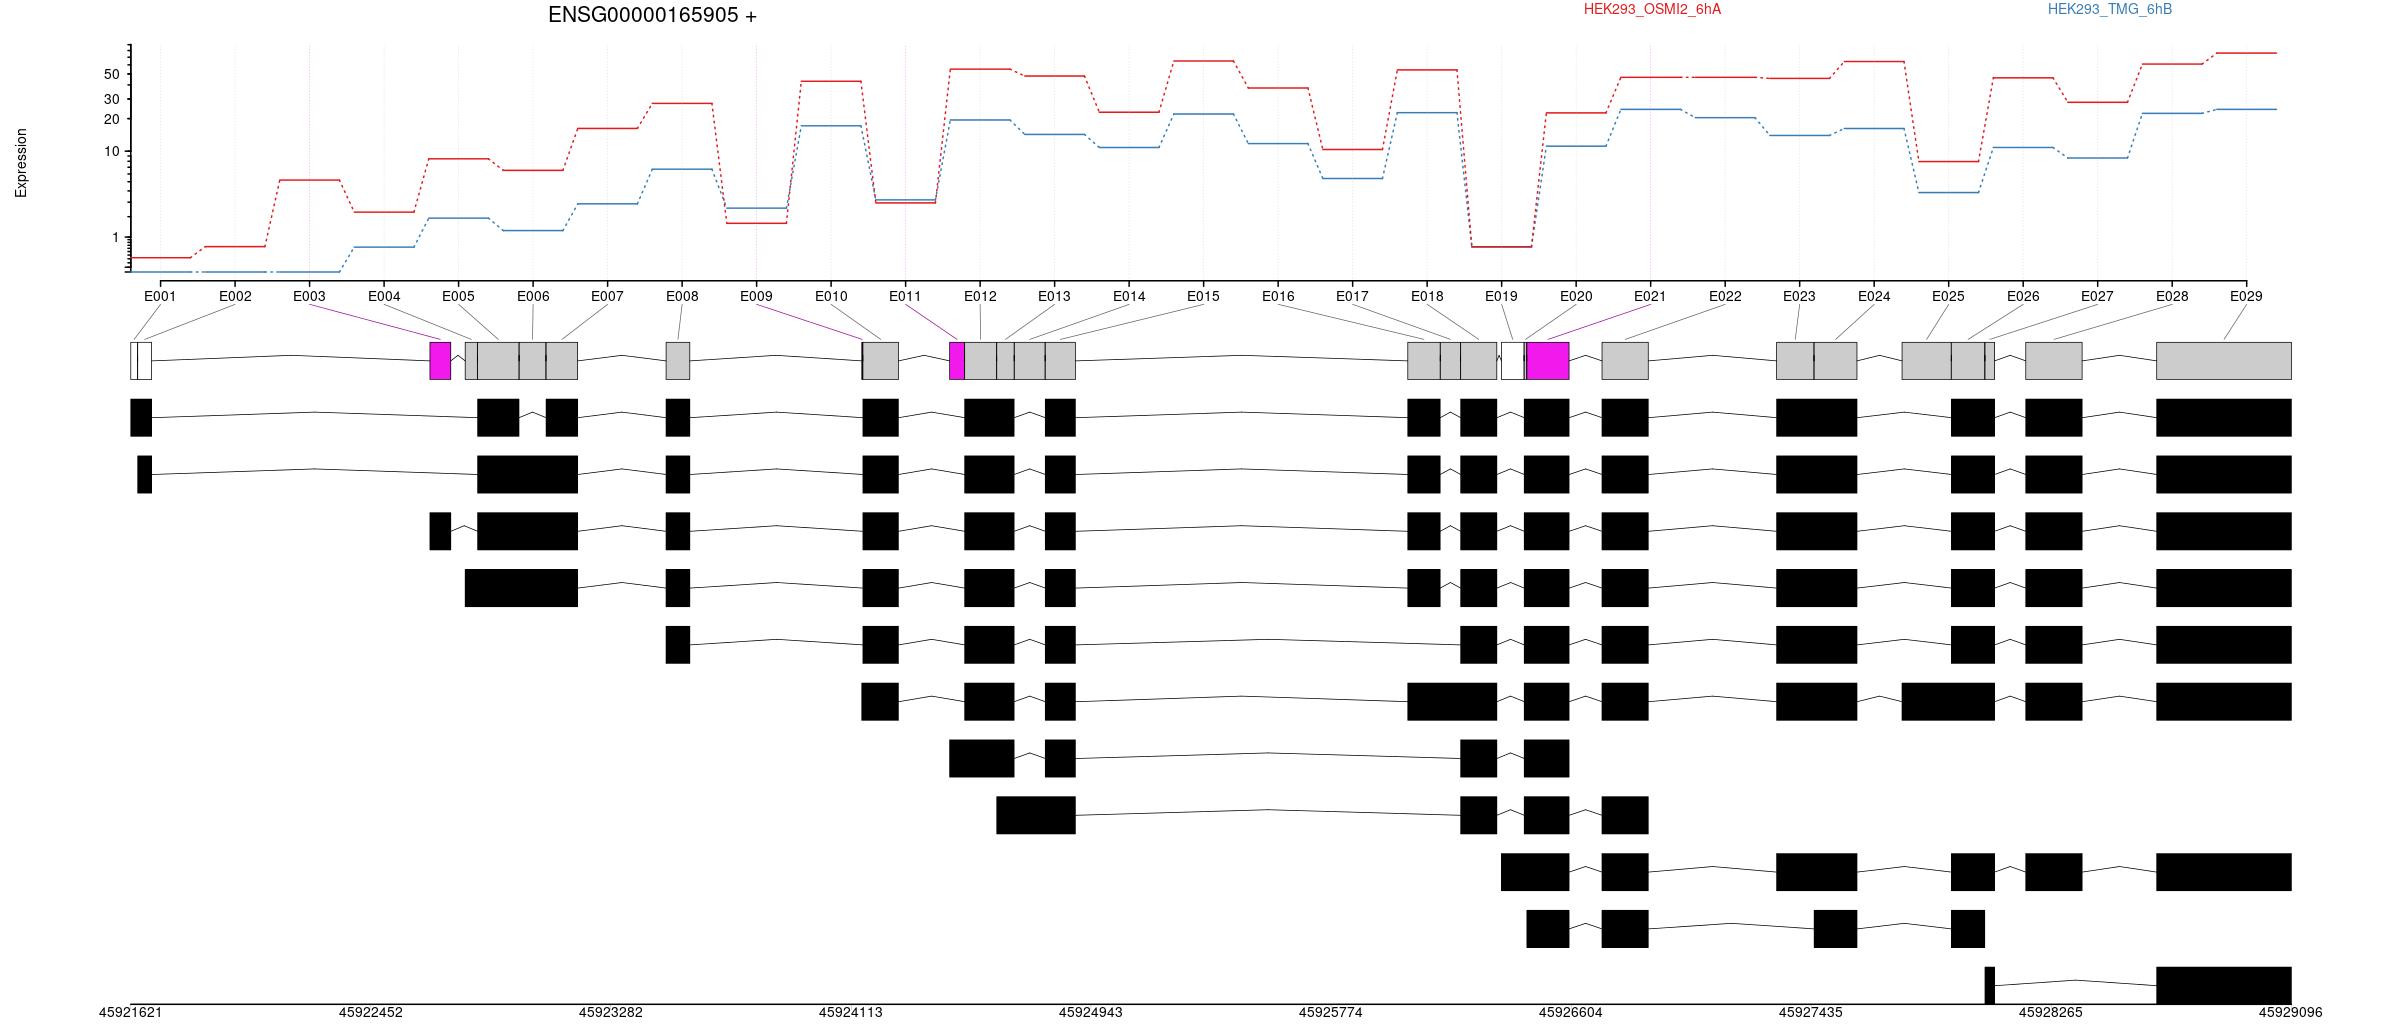Click exon label E002
Viewport: 2400px width, 1030px height.
(x=235, y=296)
